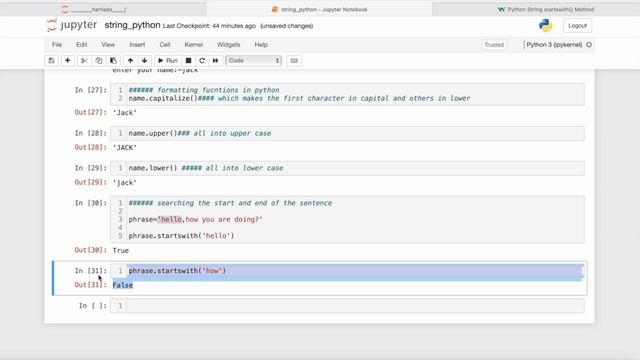
Task: Open the command palette keyboard icon
Action: pyautogui.click(x=294, y=60)
